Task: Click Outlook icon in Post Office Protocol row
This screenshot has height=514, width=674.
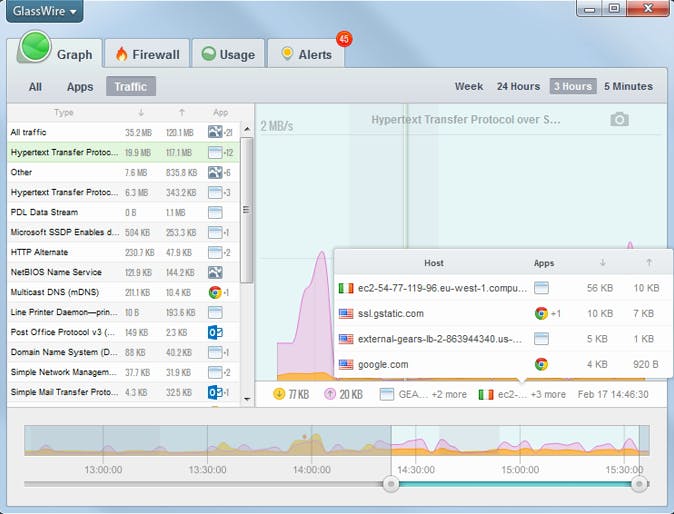Action: 215,332
